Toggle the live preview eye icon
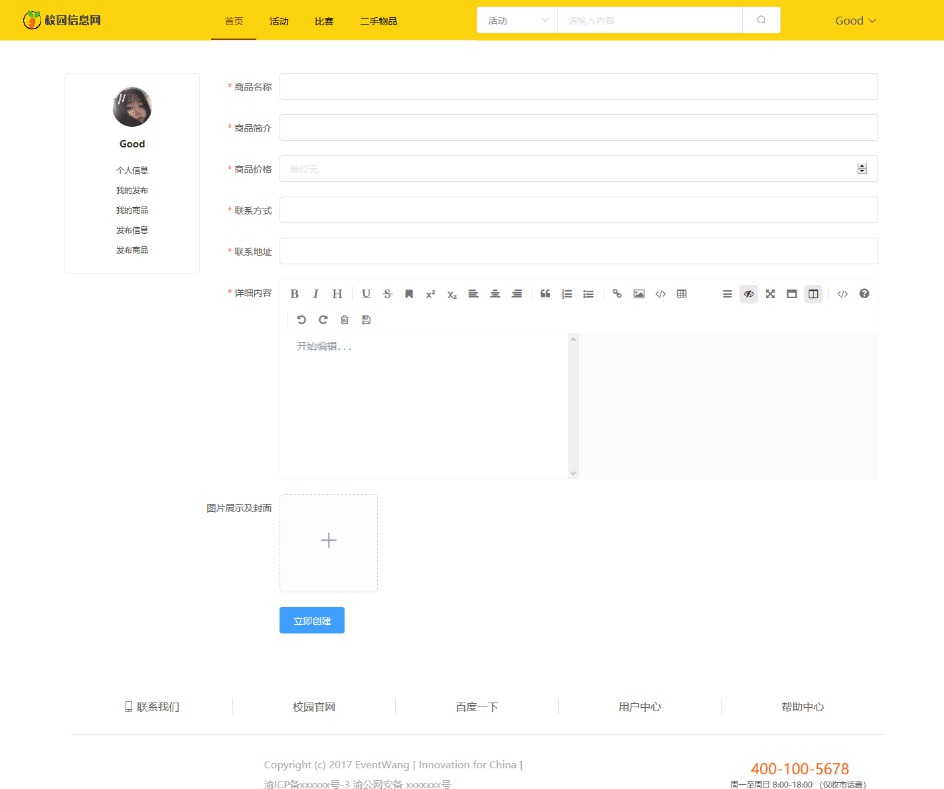The image size is (944, 789). pyautogui.click(x=749, y=293)
